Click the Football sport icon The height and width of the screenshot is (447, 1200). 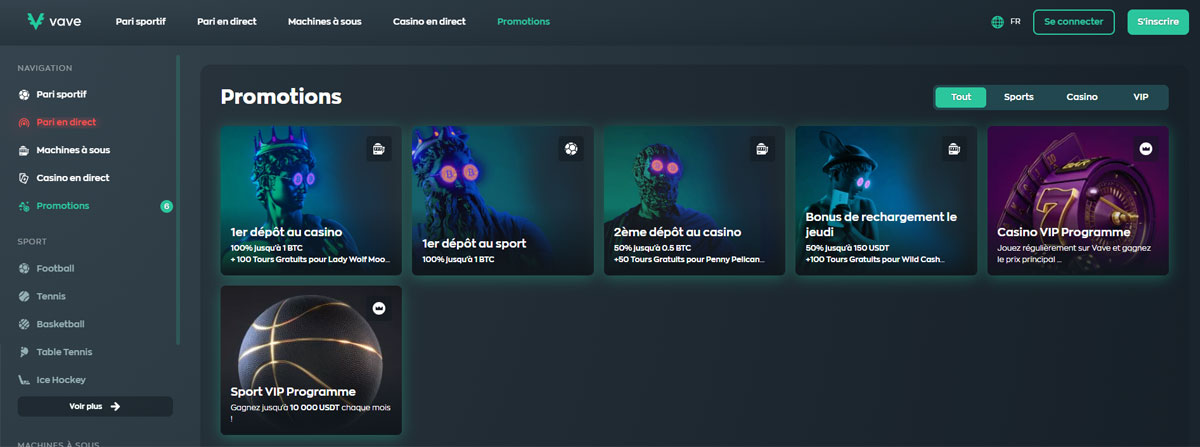(x=24, y=268)
